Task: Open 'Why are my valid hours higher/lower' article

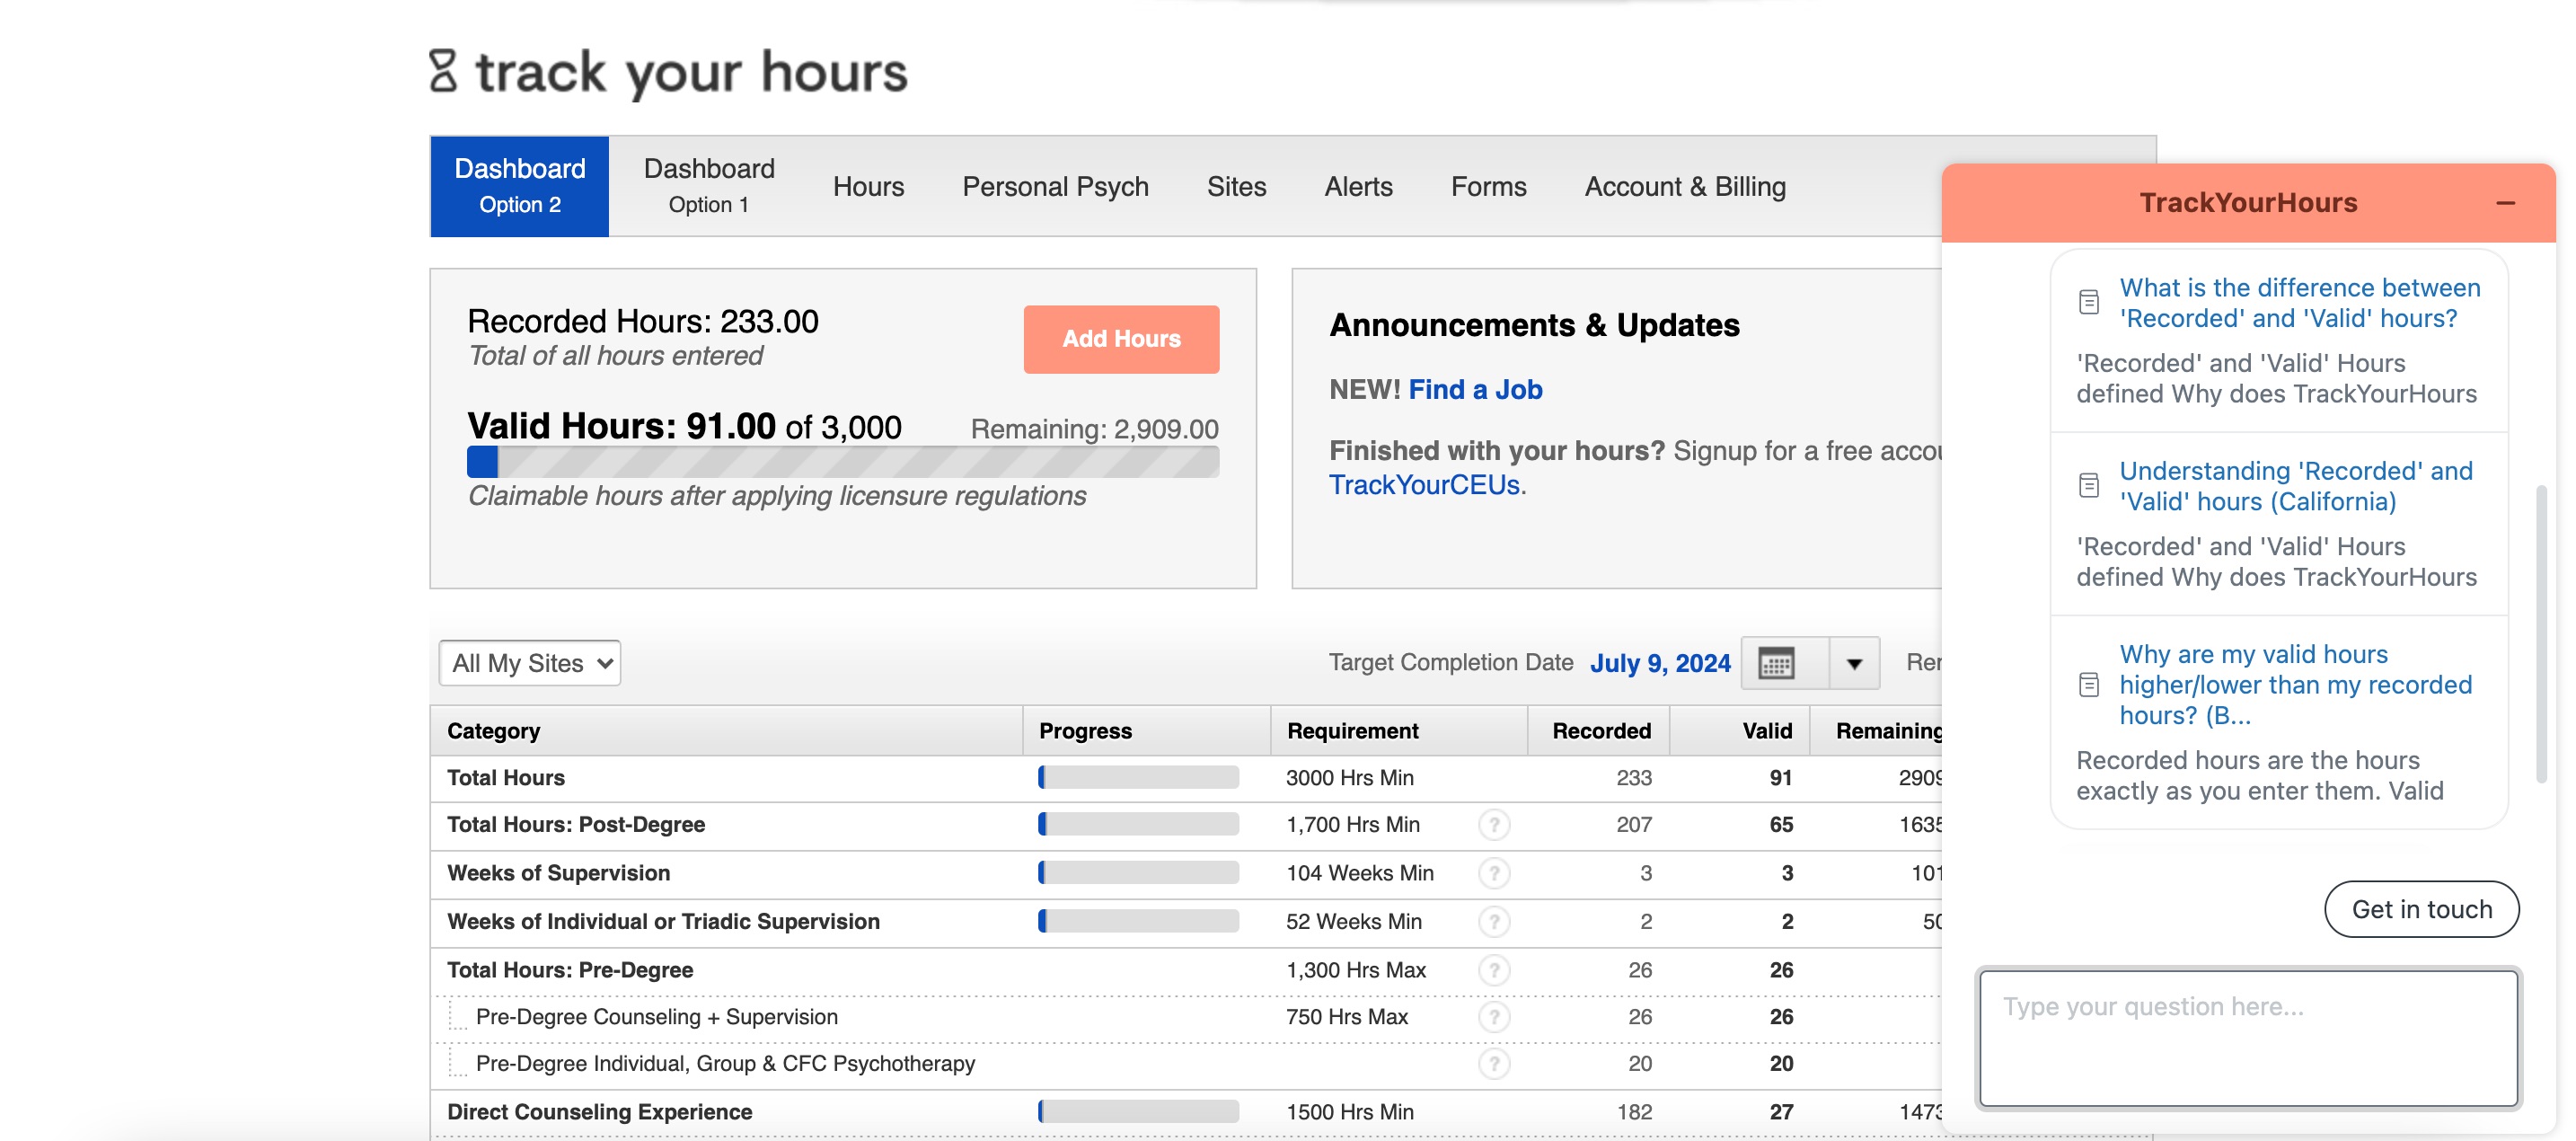Action: coord(2296,685)
